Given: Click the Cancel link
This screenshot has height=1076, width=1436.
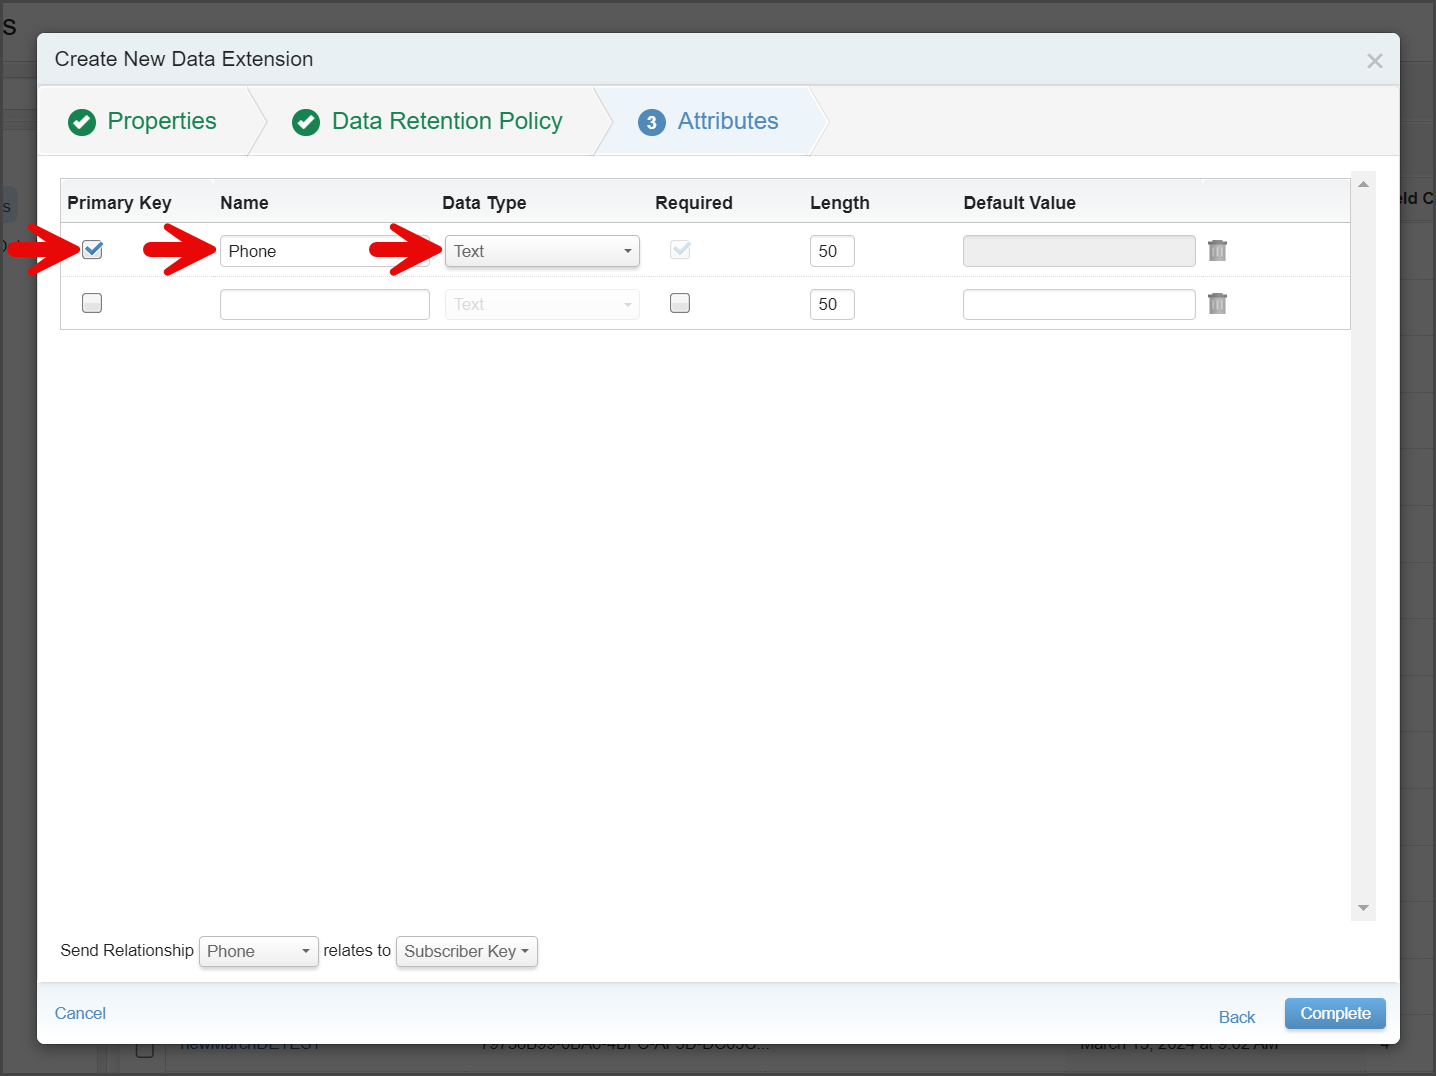Looking at the screenshot, I should coord(80,1013).
